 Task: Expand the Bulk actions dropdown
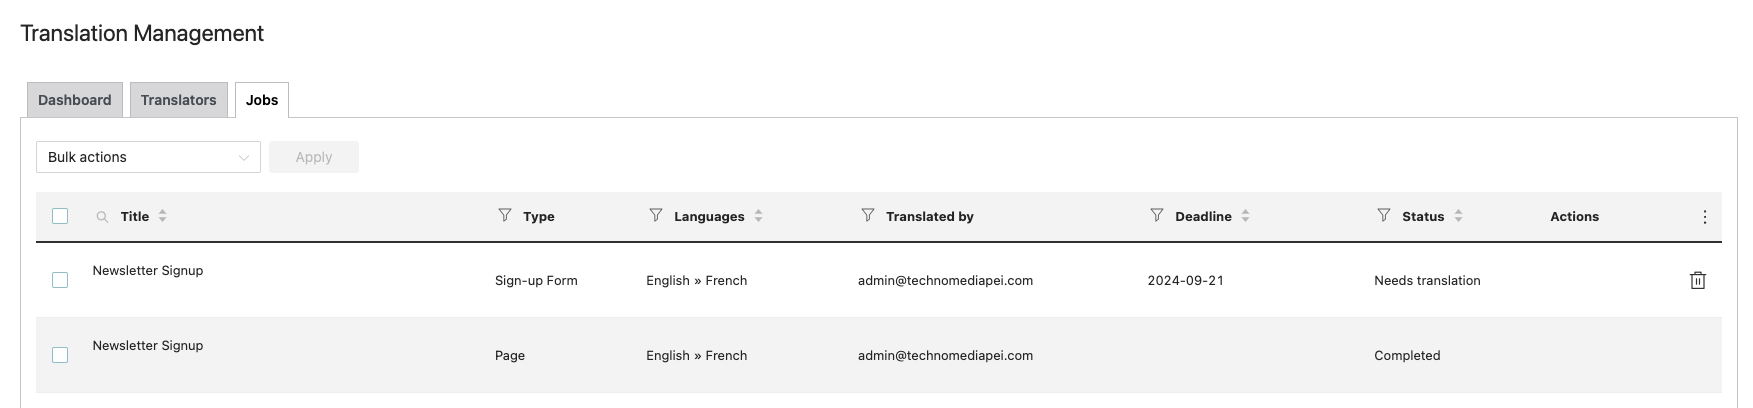[148, 157]
